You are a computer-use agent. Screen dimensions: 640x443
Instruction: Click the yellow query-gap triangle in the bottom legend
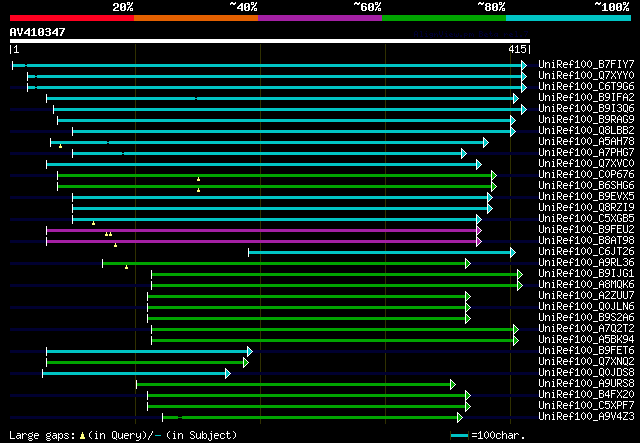[x=82, y=436]
